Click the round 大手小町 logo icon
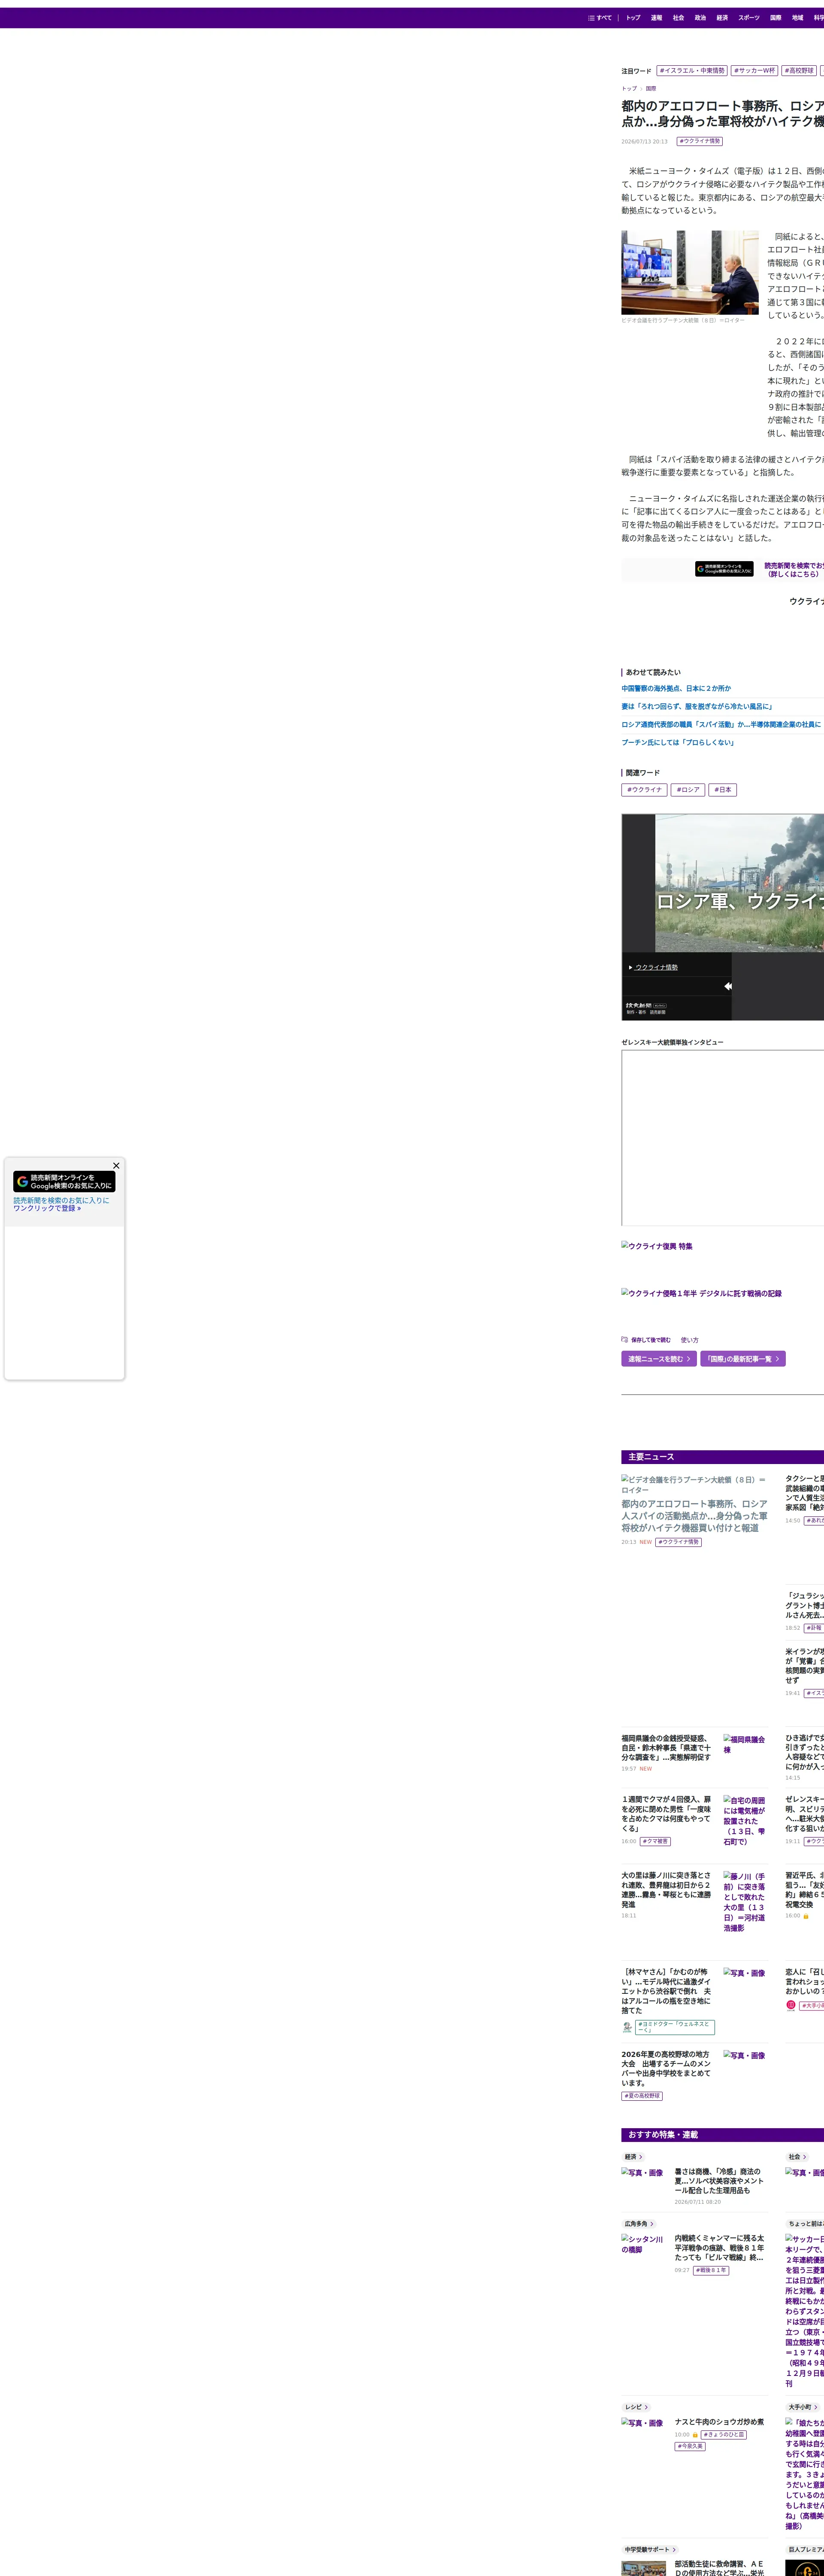 tap(791, 2005)
